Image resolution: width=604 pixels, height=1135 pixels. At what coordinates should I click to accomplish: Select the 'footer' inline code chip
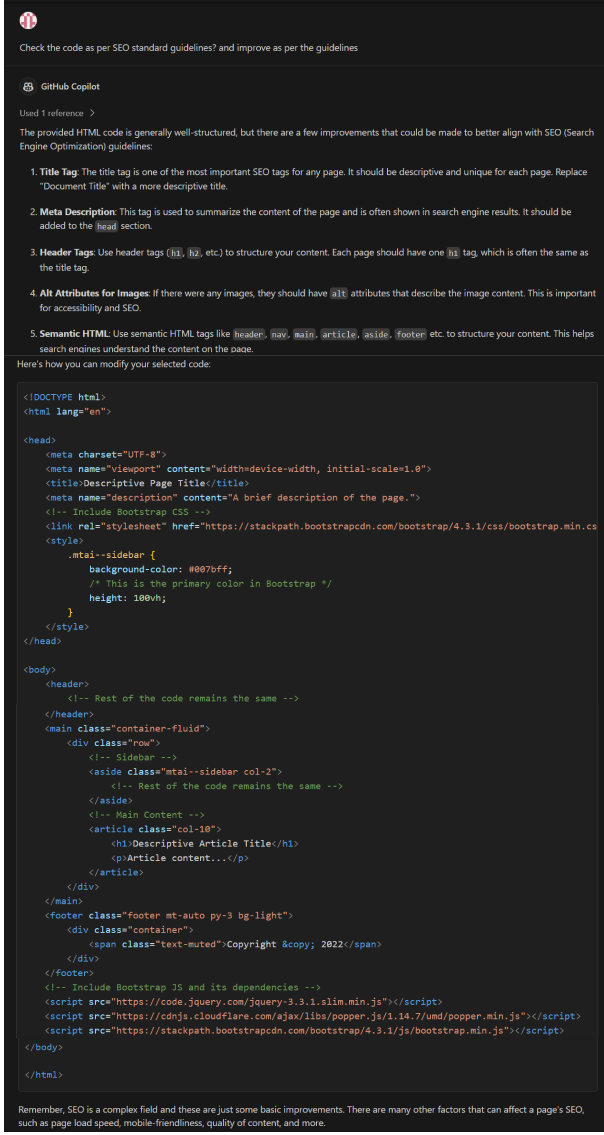pyautogui.click(x=411, y=335)
